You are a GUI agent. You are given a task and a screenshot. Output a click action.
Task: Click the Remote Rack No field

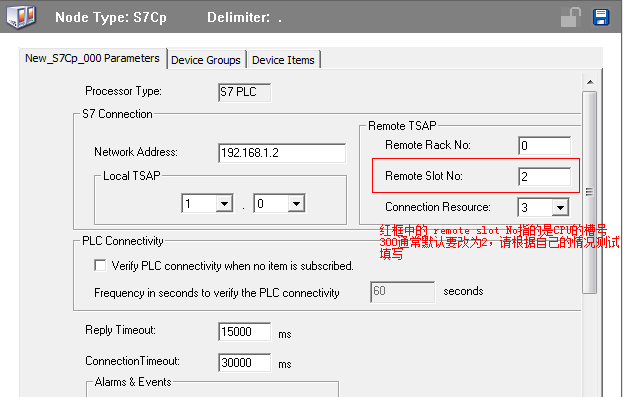click(544, 146)
